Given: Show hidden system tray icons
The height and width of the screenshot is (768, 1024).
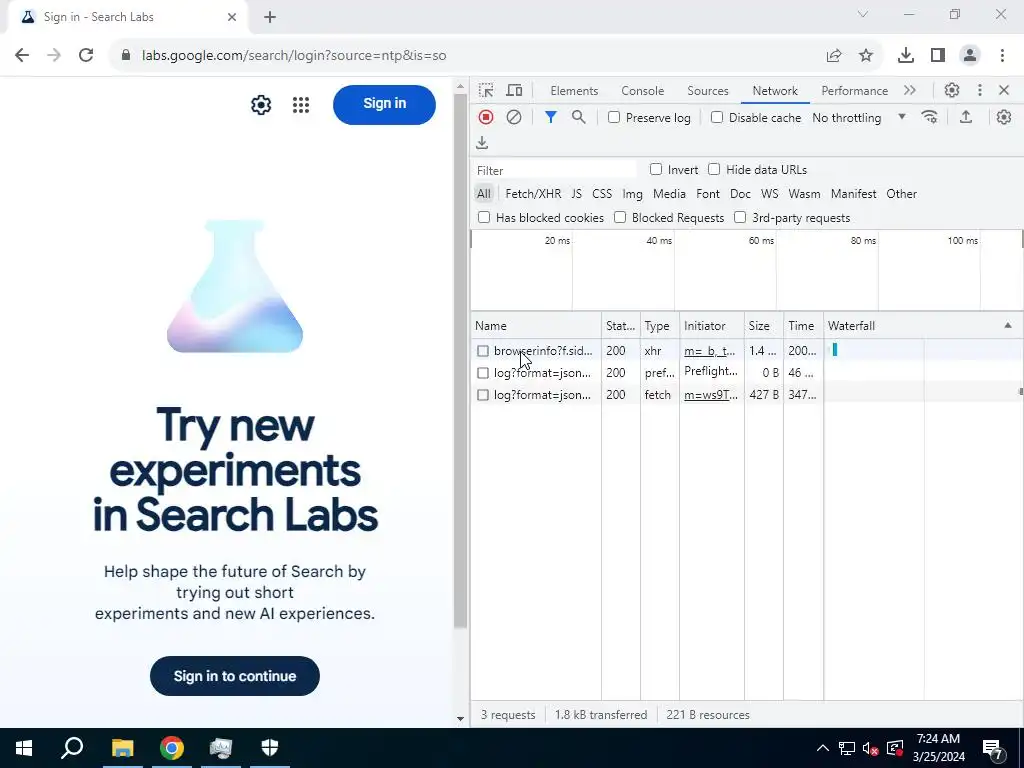Looking at the screenshot, I should (x=823, y=748).
